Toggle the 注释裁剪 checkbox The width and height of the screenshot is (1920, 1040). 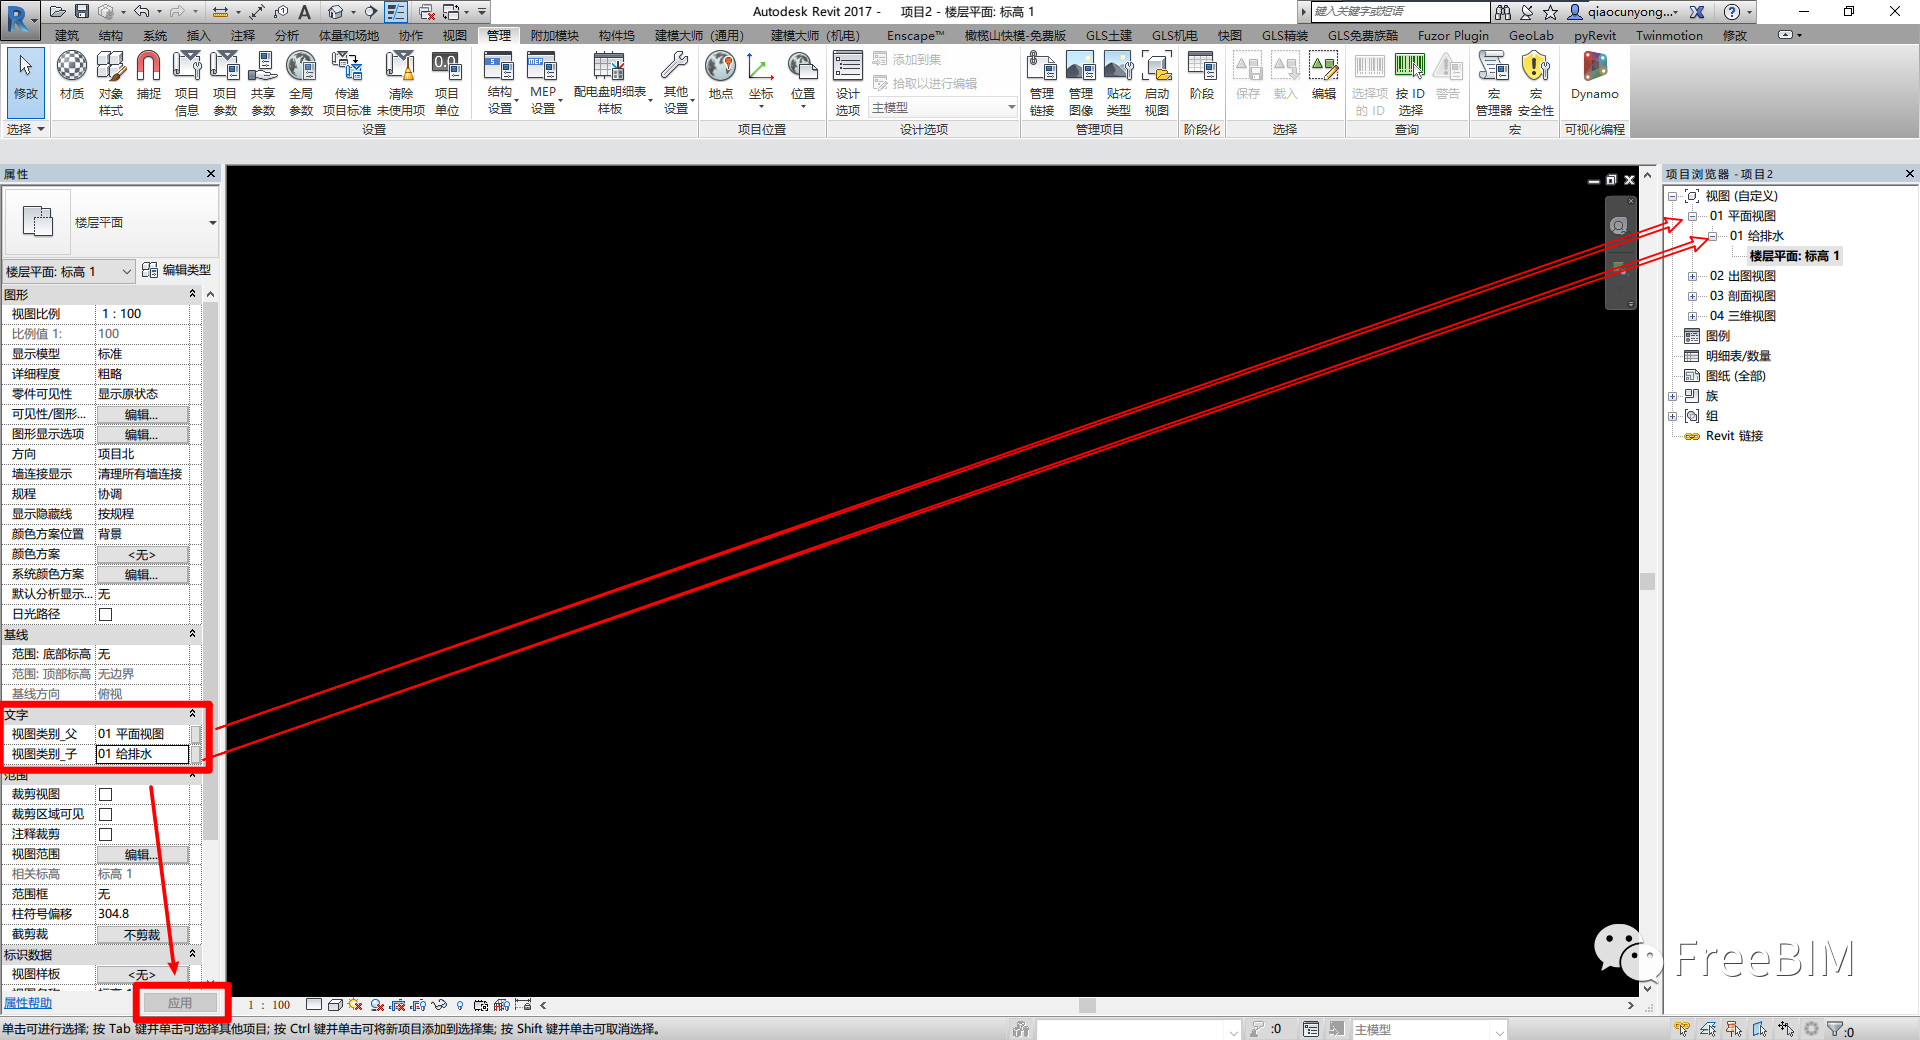pos(105,834)
